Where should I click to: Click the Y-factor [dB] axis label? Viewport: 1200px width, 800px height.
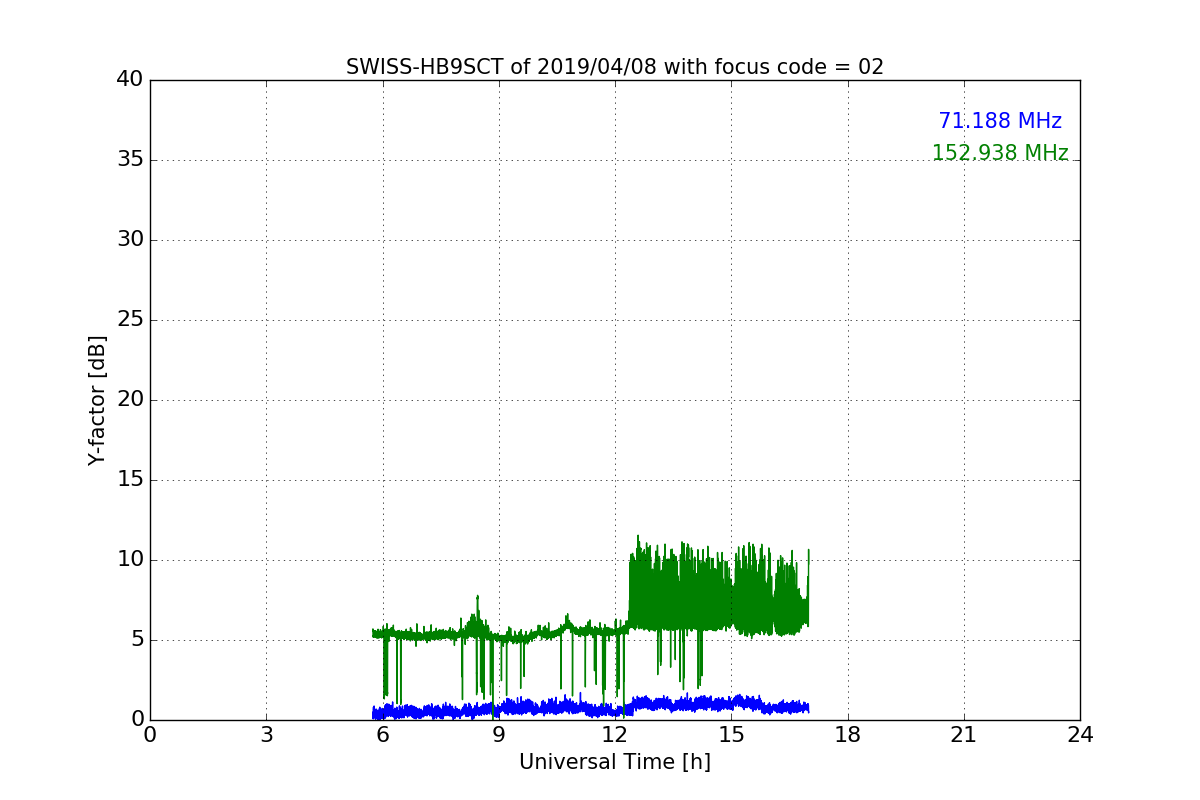tap(97, 400)
